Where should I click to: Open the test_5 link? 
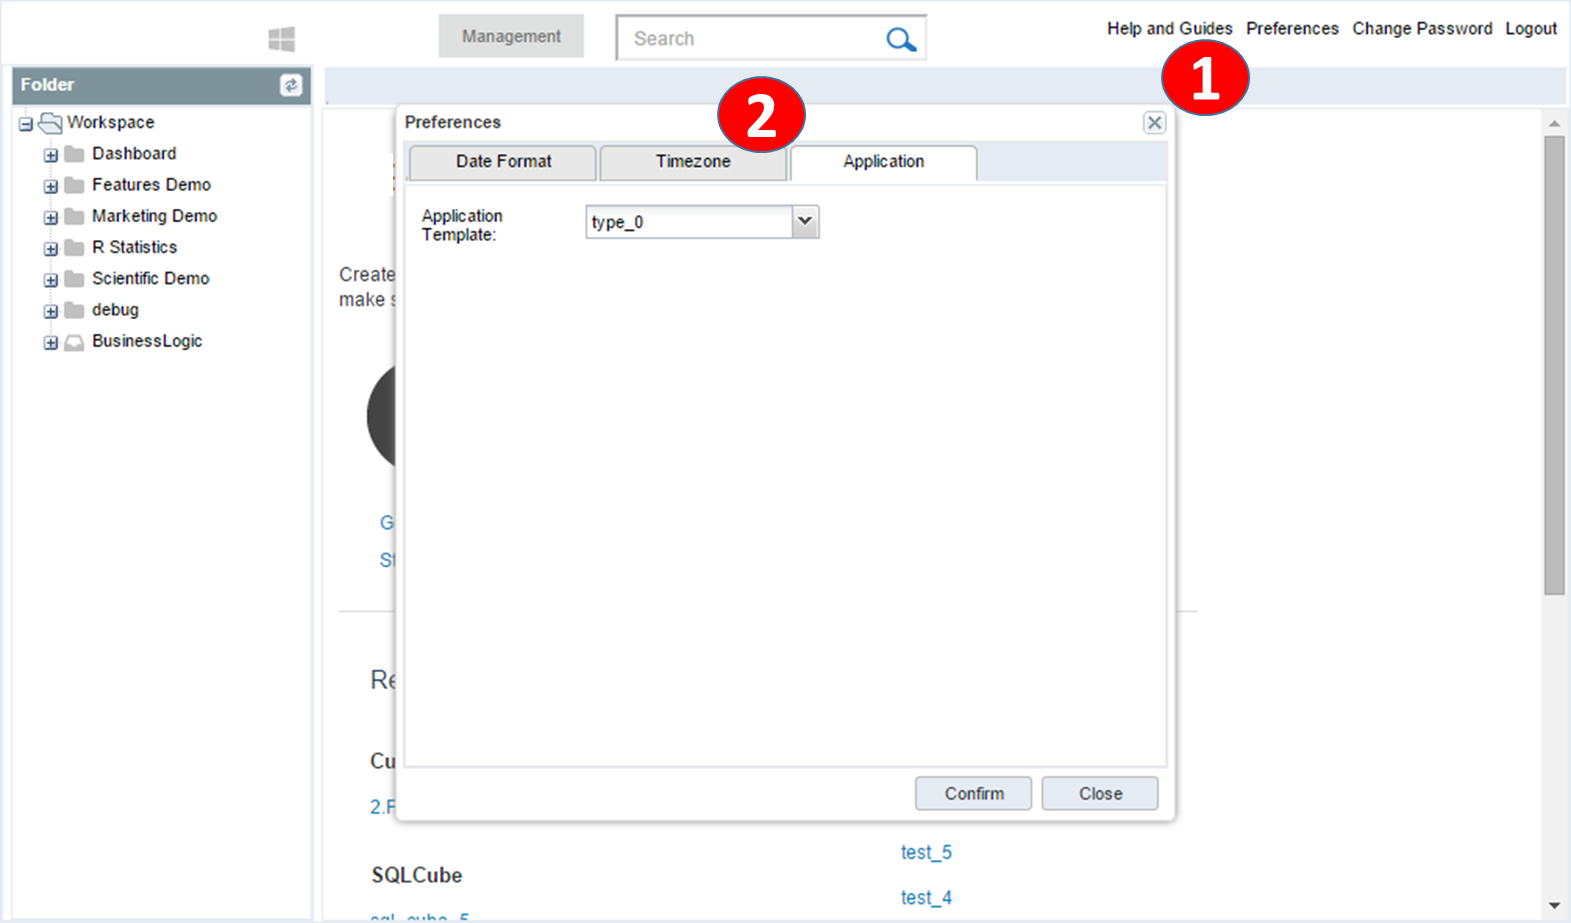tap(926, 852)
